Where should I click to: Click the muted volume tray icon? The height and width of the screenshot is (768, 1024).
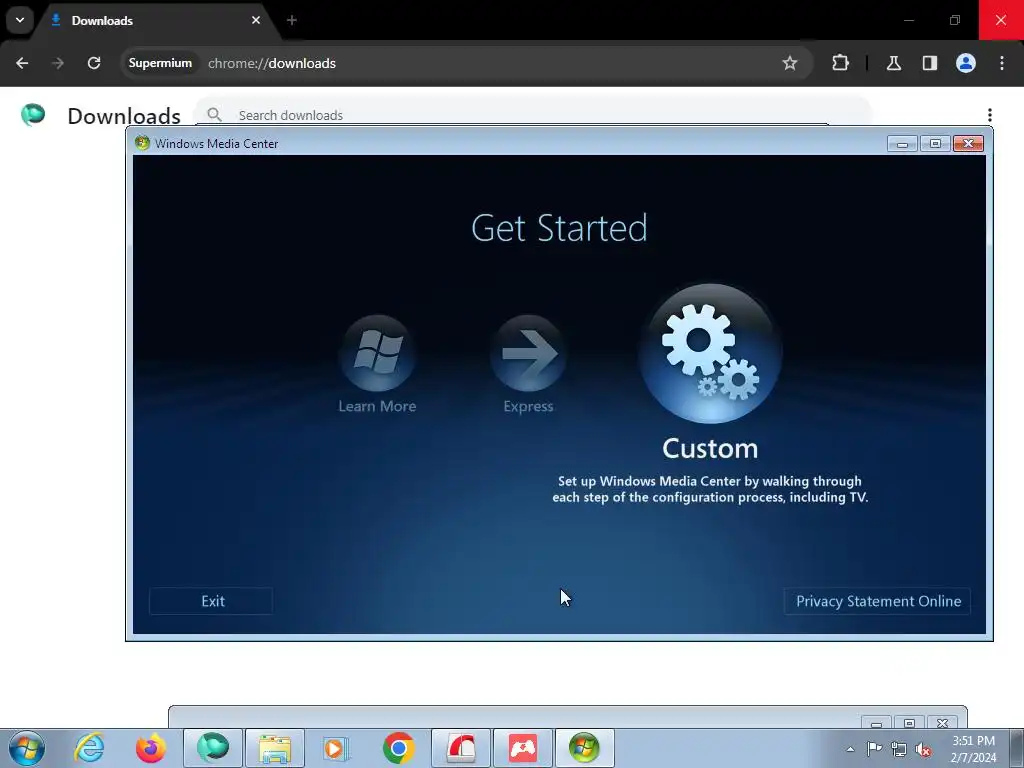pyautogui.click(x=923, y=749)
